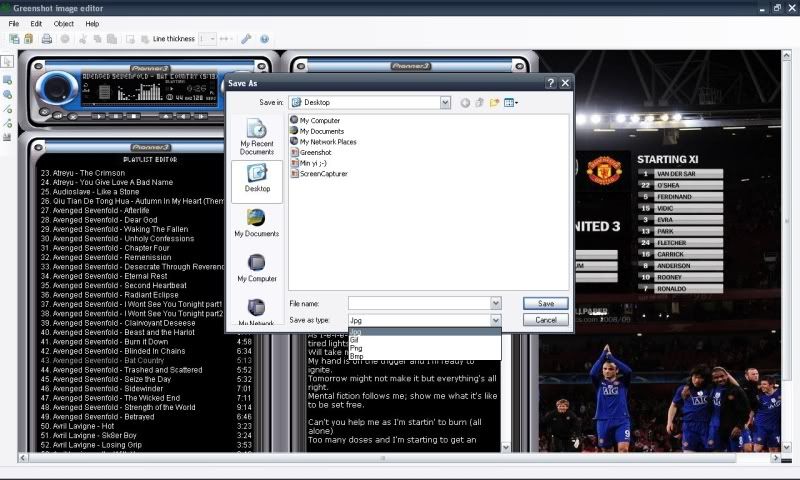Select the 'Min yi ;-)' item in file list

[x=308, y=163]
